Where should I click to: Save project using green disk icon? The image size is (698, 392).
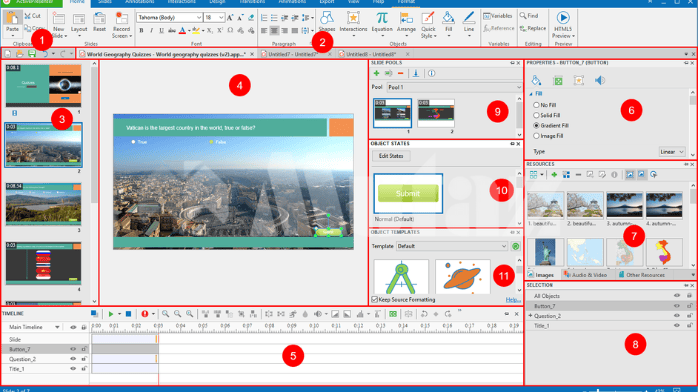click(32, 54)
